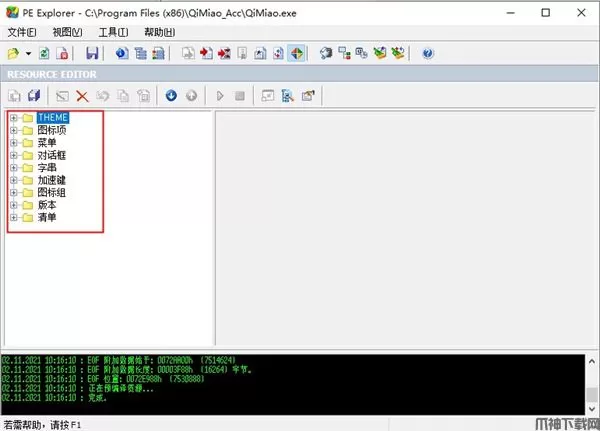Launch the disassembler tool icon
600x431 pixels.
click(326, 53)
